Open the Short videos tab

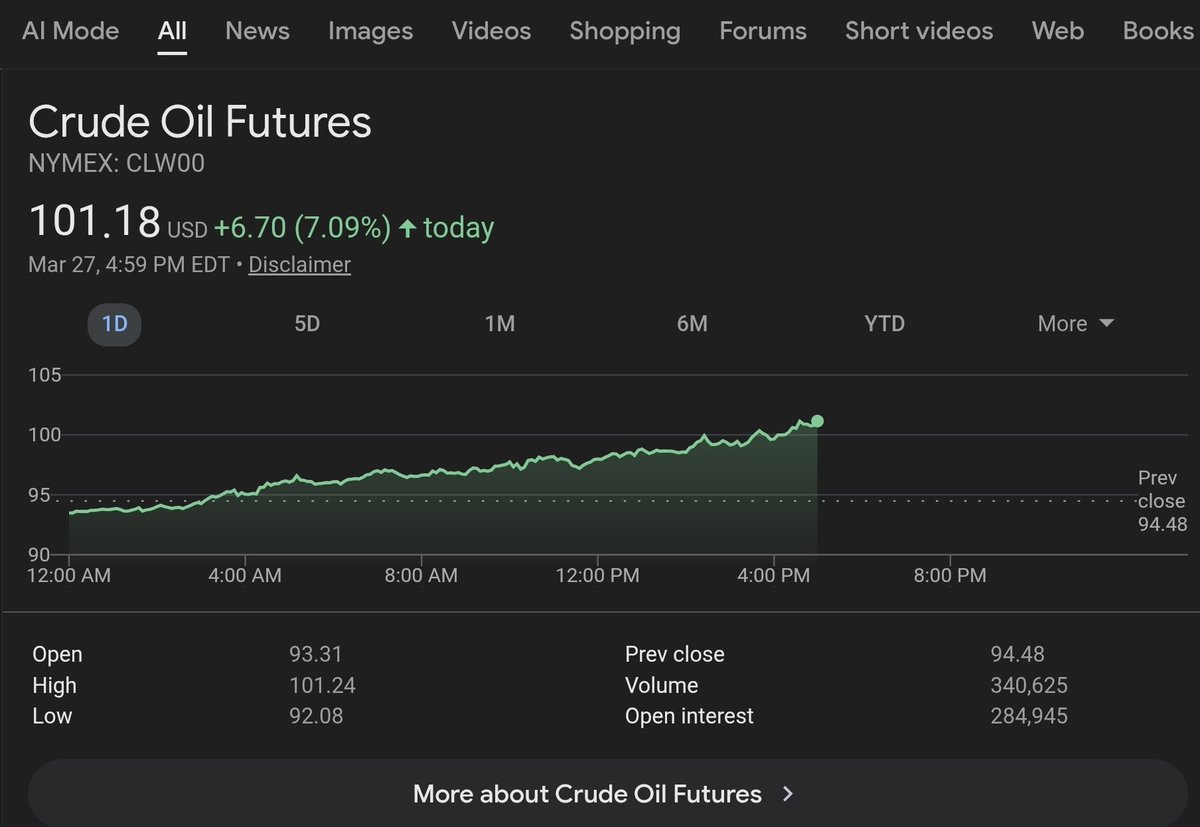[919, 31]
